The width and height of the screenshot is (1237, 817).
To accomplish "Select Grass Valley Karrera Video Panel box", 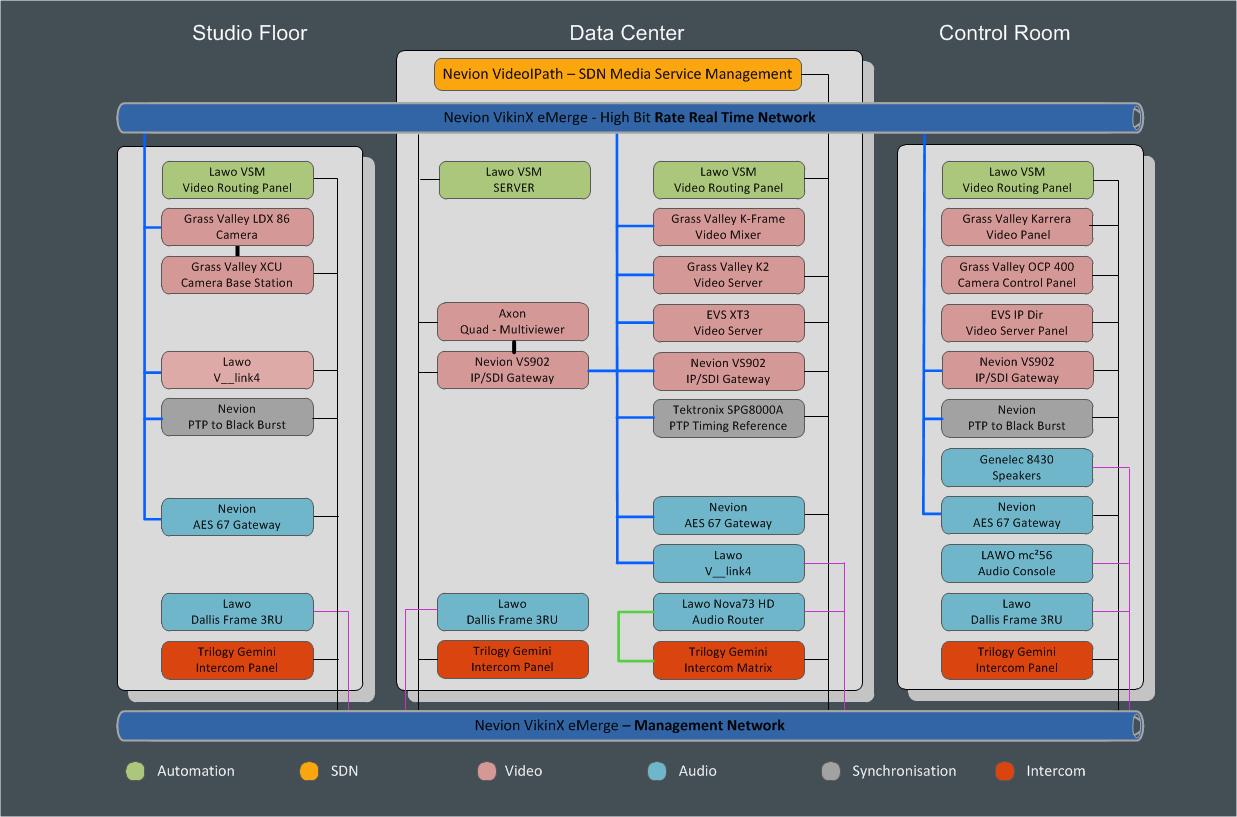I will (x=1017, y=227).
